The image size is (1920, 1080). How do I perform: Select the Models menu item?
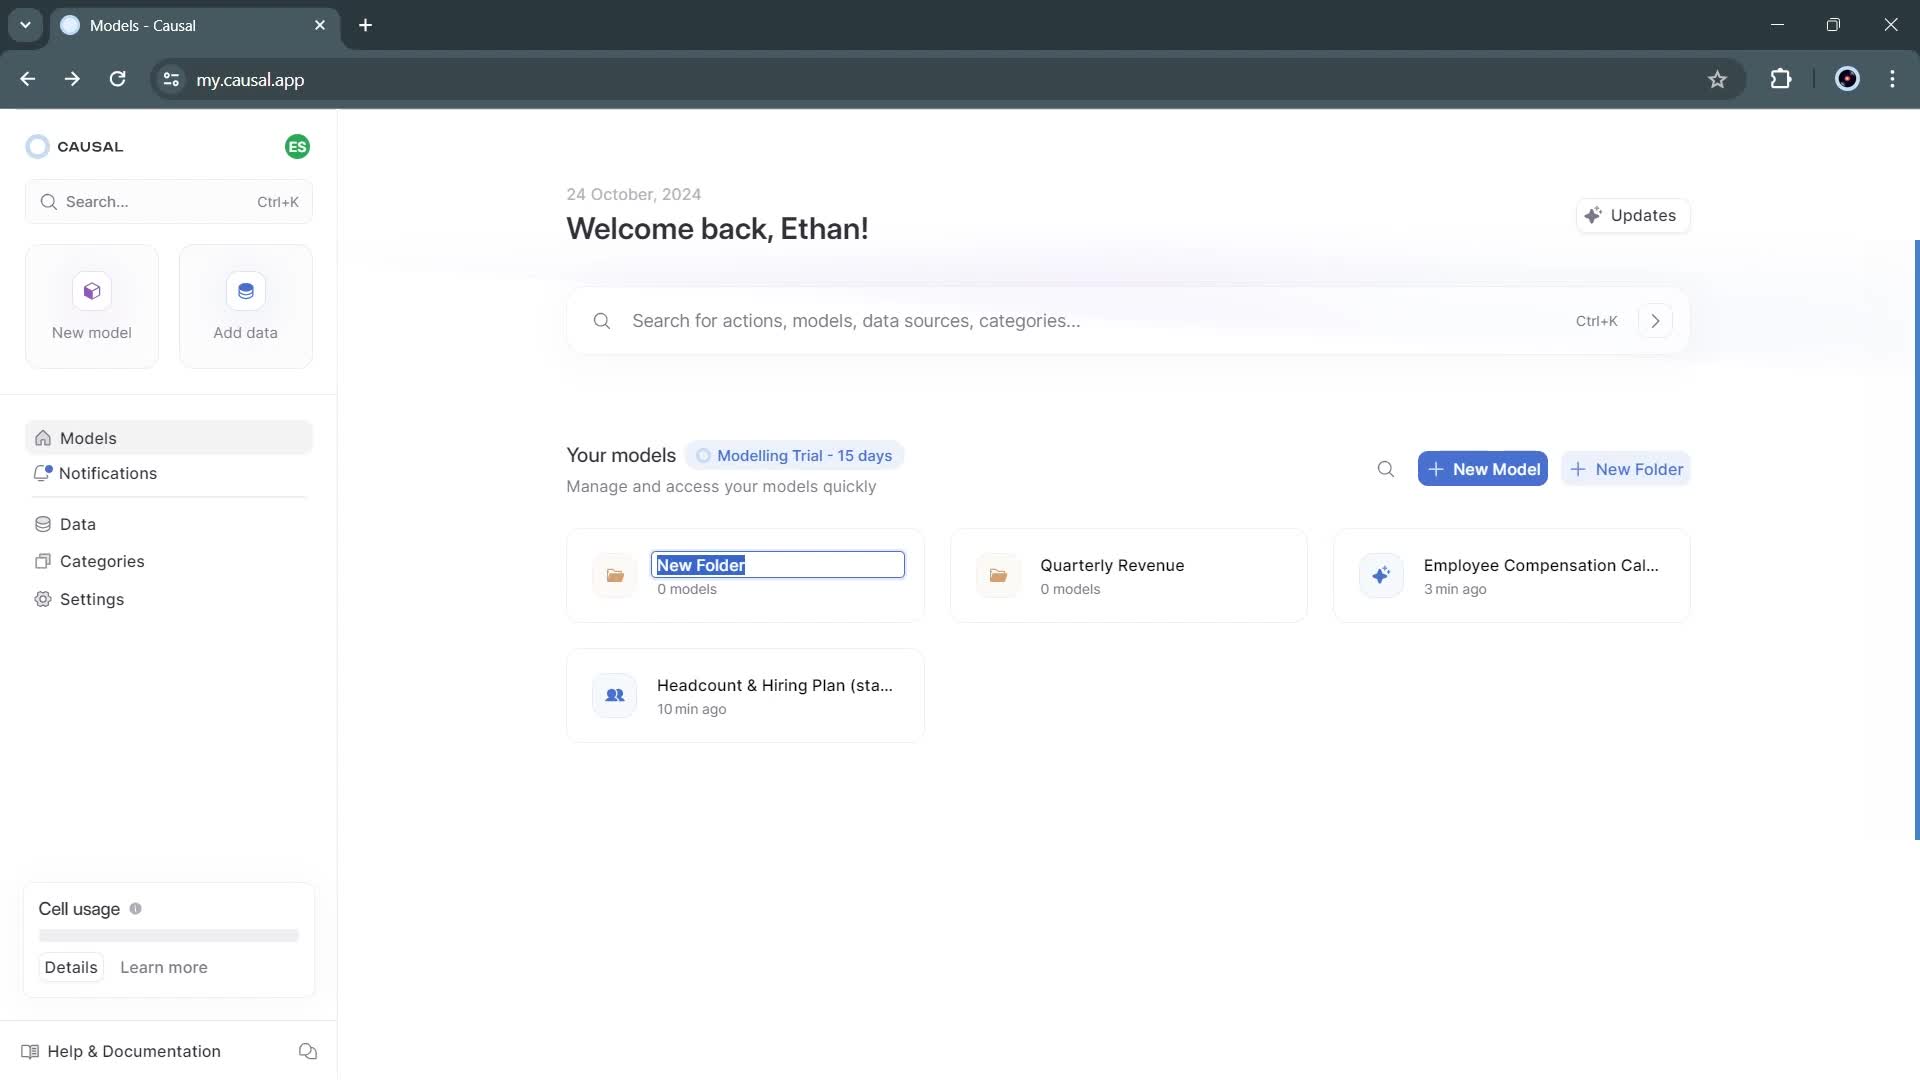click(x=88, y=438)
